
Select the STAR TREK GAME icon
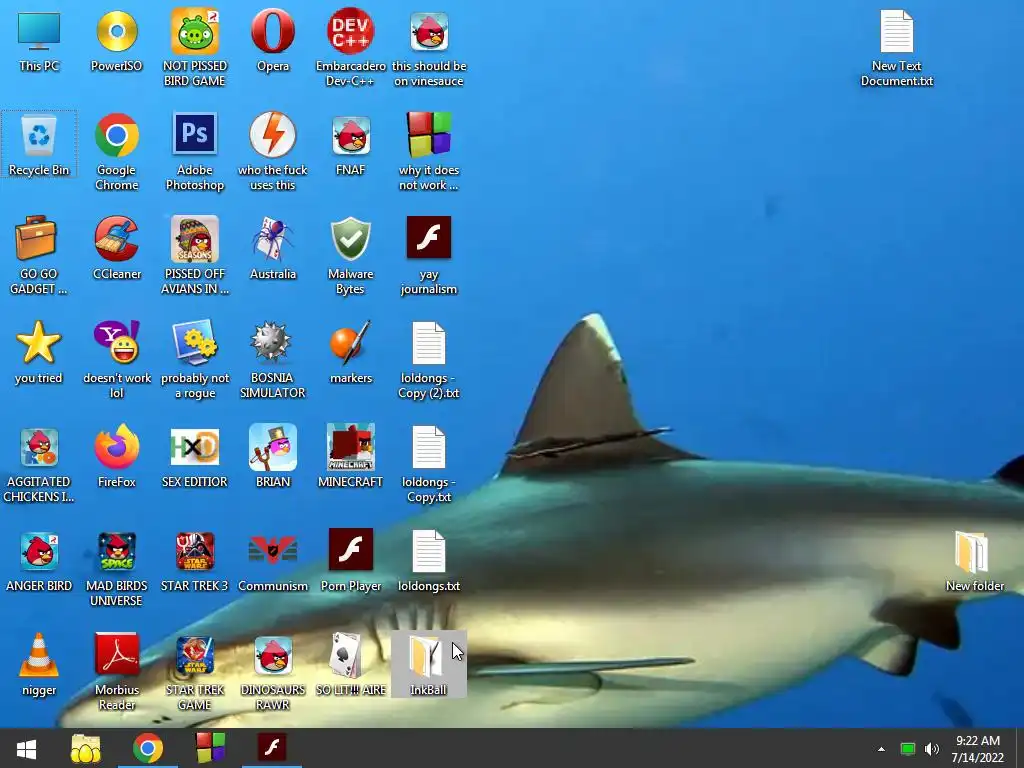(x=195, y=671)
